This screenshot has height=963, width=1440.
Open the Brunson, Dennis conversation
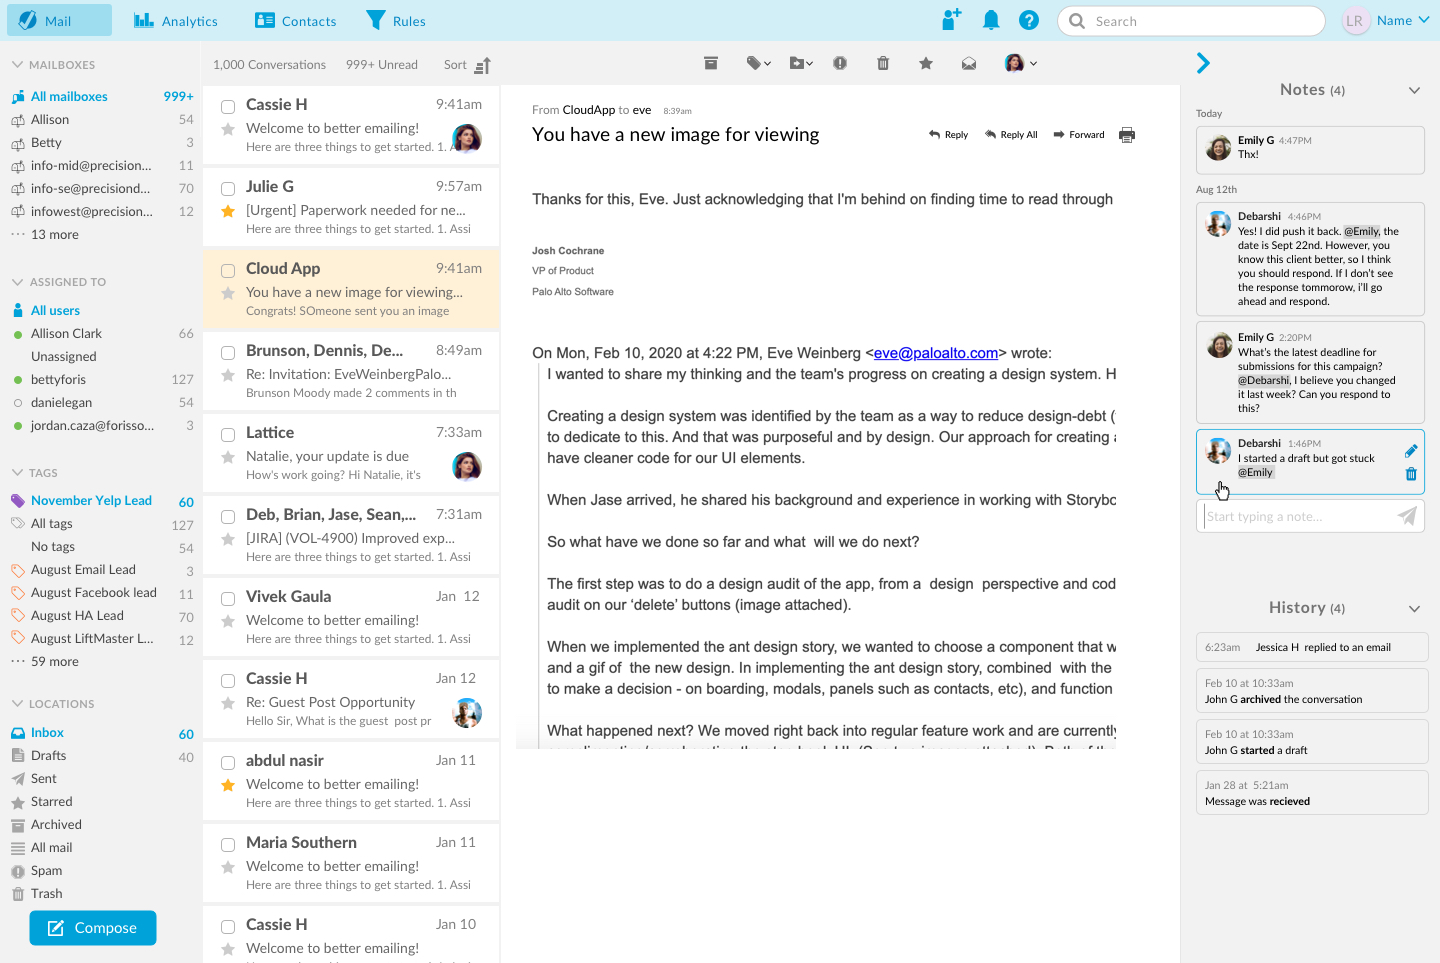(x=351, y=371)
